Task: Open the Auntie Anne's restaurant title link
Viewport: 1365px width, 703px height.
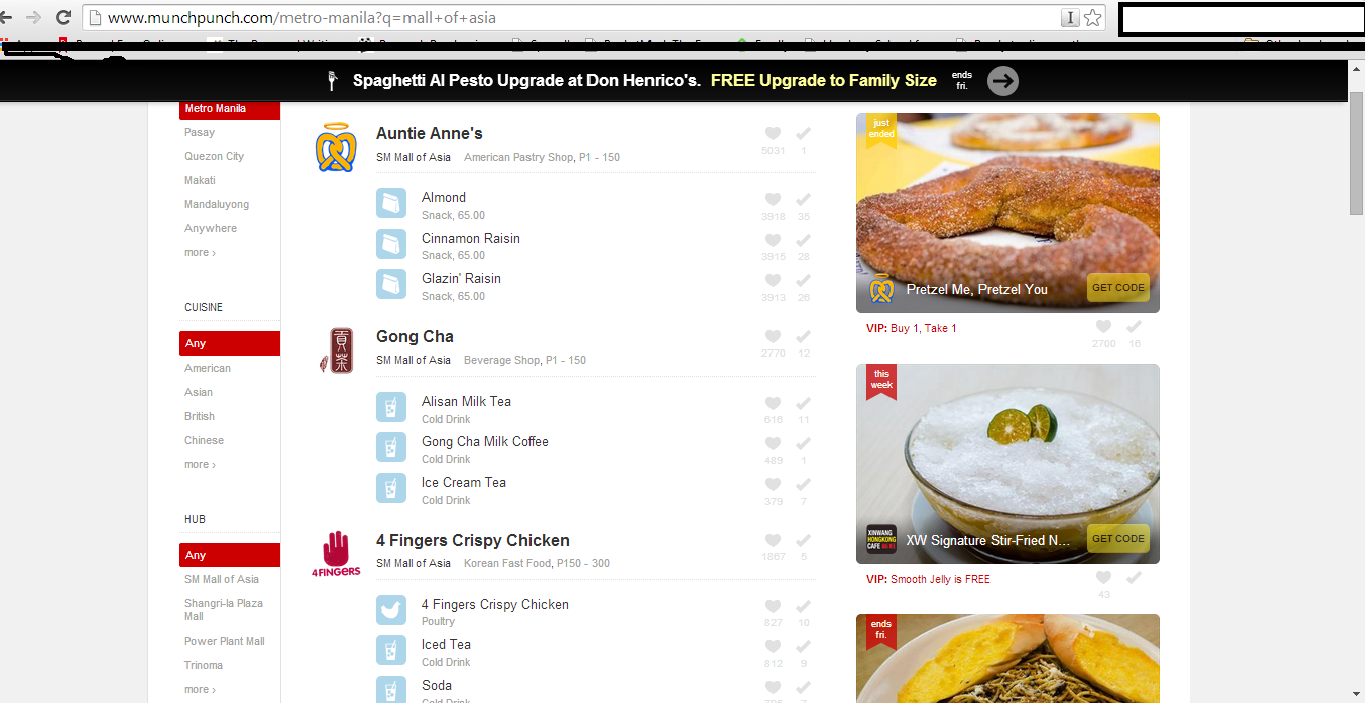Action: pyautogui.click(x=429, y=134)
